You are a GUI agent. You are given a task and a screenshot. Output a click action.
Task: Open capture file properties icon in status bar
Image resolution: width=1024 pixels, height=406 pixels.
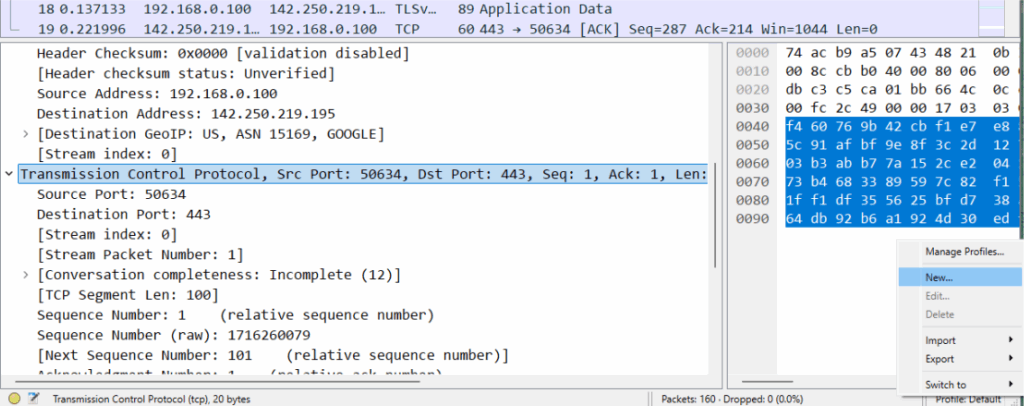click(35, 398)
